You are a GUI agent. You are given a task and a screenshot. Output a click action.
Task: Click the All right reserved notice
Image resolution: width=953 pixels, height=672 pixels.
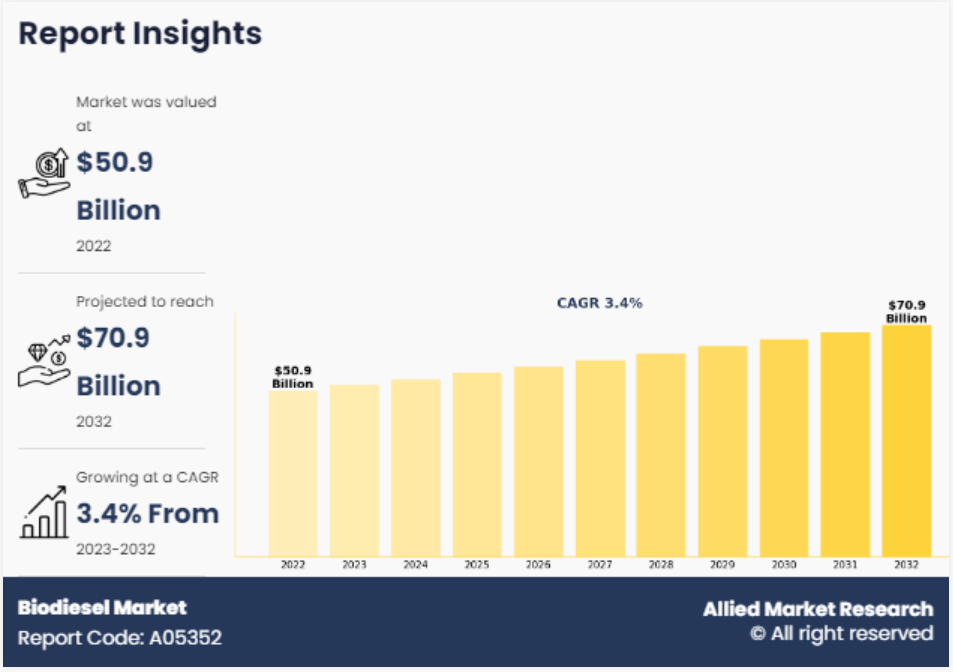(841, 634)
